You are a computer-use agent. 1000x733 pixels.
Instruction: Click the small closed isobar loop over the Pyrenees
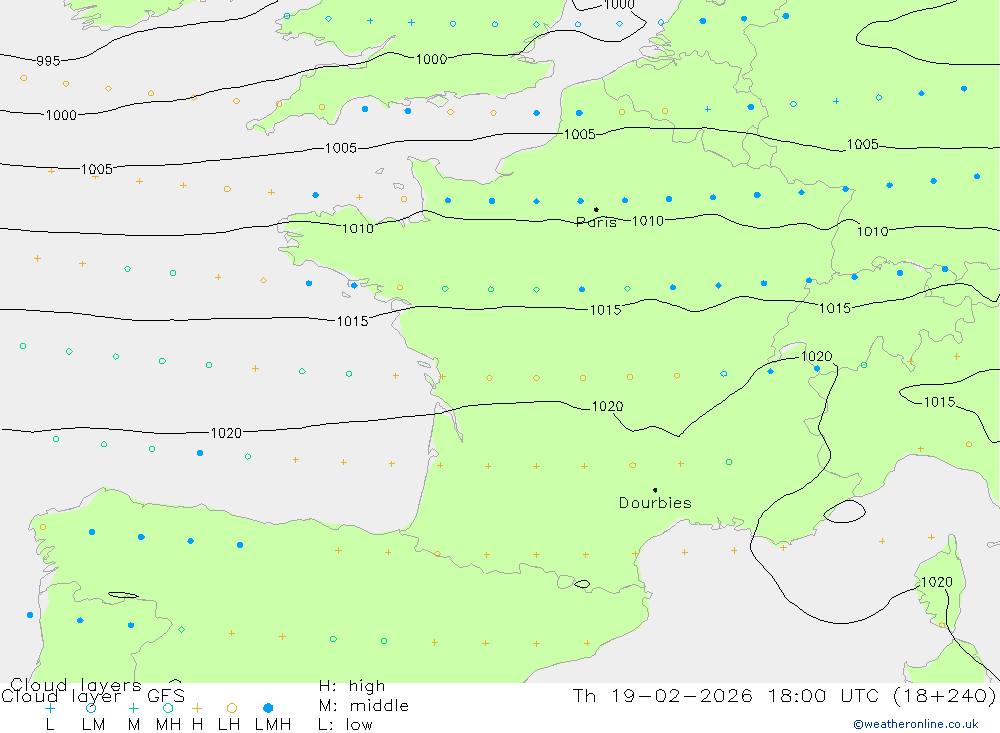click(x=582, y=584)
